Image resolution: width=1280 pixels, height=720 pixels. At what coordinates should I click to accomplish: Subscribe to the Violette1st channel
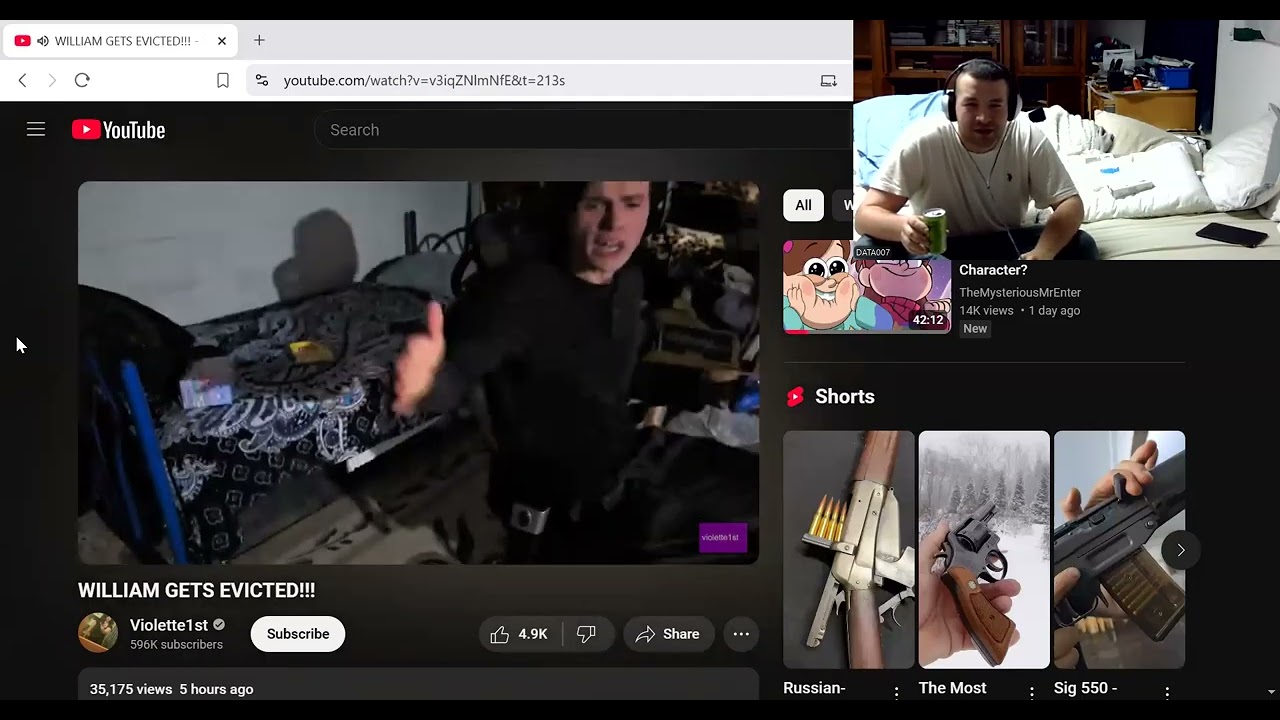(x=298, y=634)
